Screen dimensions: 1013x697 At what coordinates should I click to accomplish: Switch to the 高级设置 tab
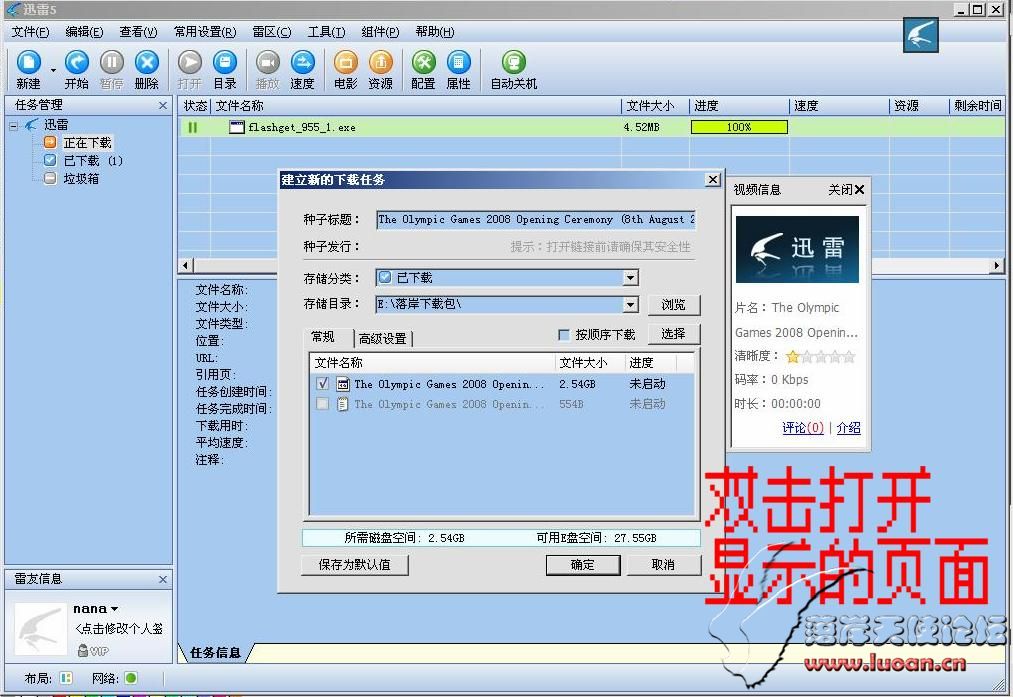pyautogui.click(x=382, y=338)
